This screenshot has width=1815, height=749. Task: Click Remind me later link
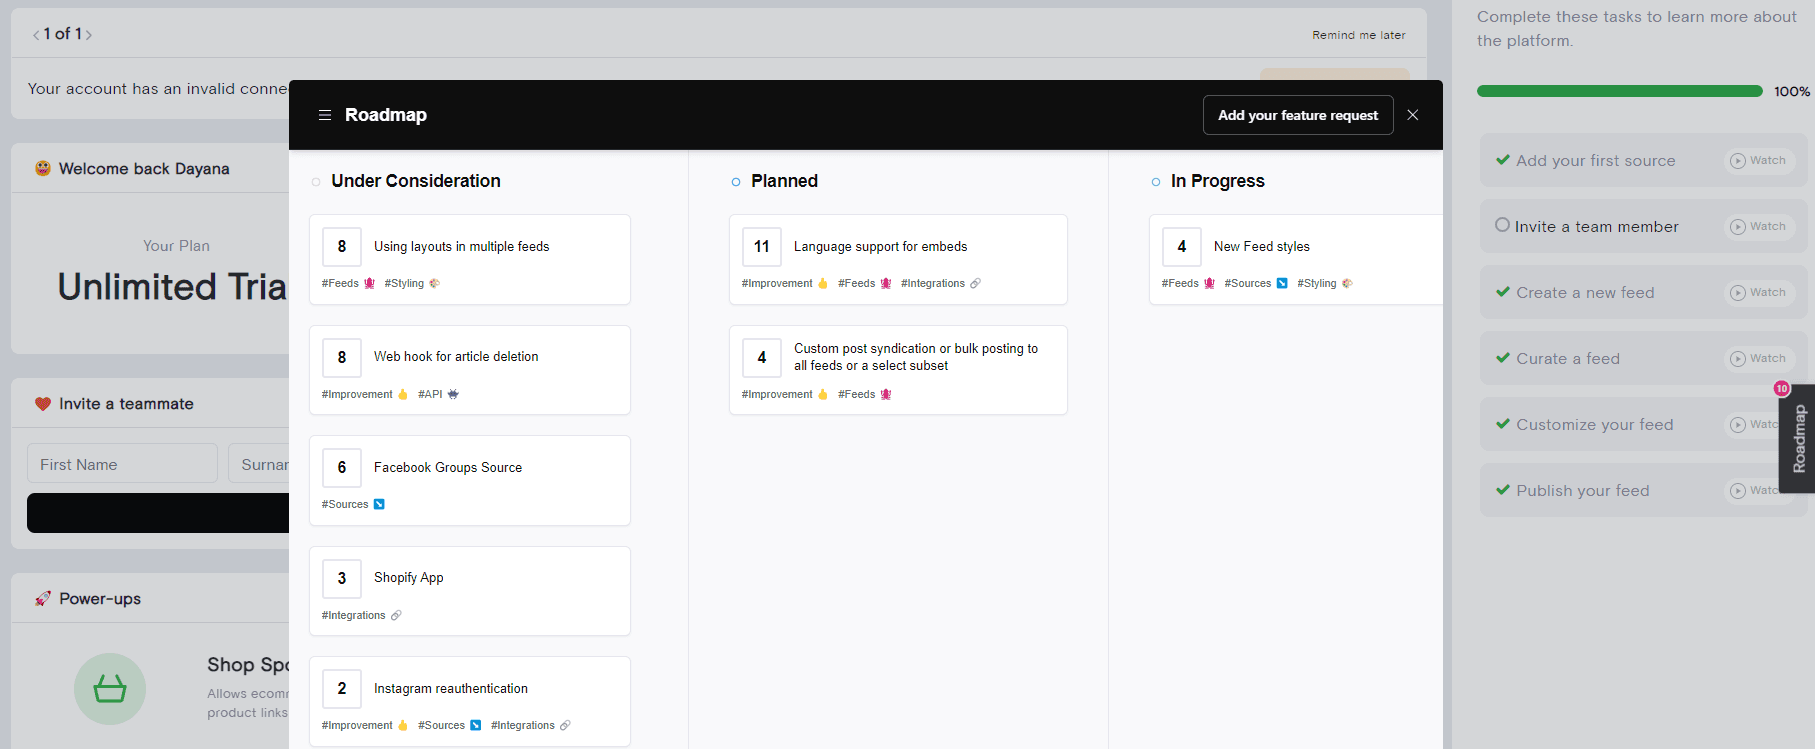click(x=1358, y=35)
